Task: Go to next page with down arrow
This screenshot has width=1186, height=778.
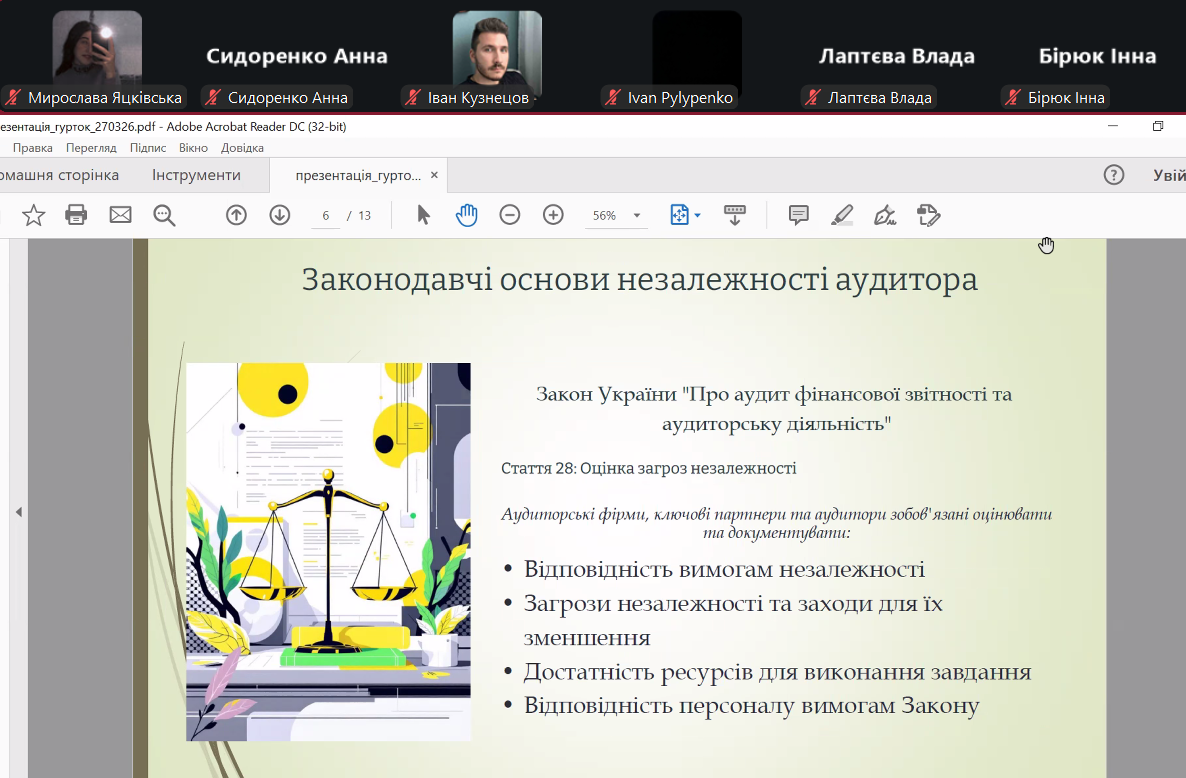Action: (280, 215)
